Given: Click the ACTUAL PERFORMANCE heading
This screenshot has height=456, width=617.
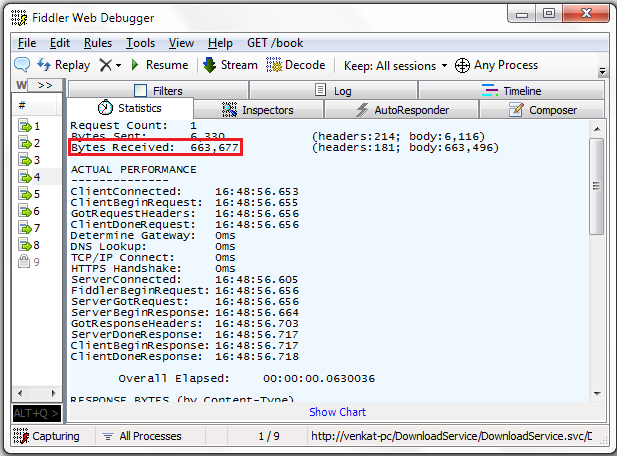Looking at the screenshot, I should (x=133, y=170).
